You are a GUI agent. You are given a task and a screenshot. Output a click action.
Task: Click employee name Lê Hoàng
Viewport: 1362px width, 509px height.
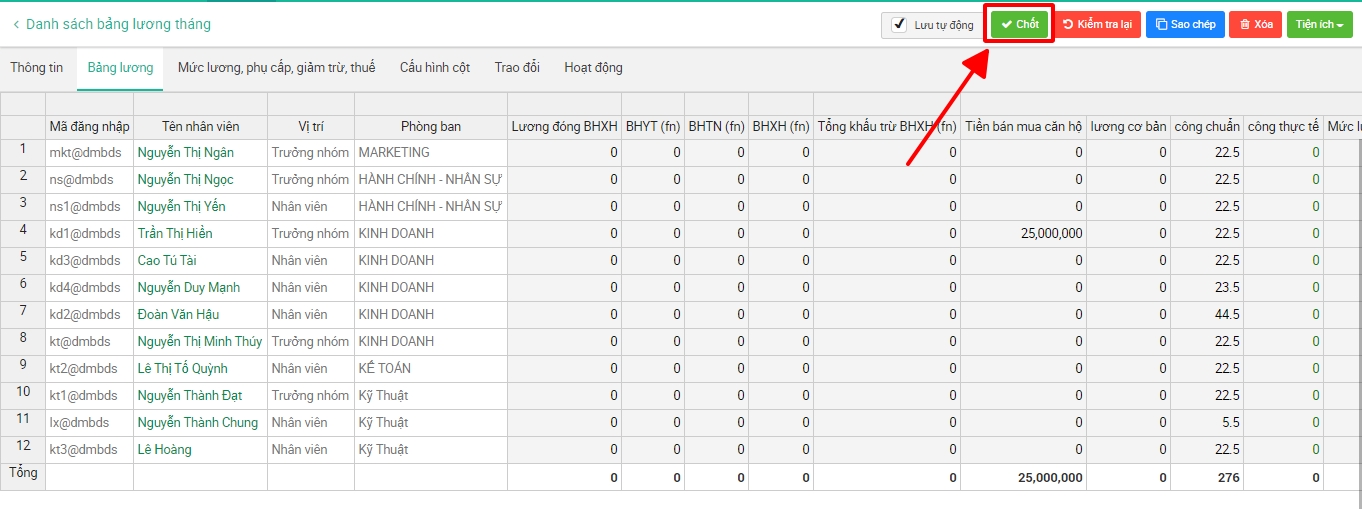165,450
